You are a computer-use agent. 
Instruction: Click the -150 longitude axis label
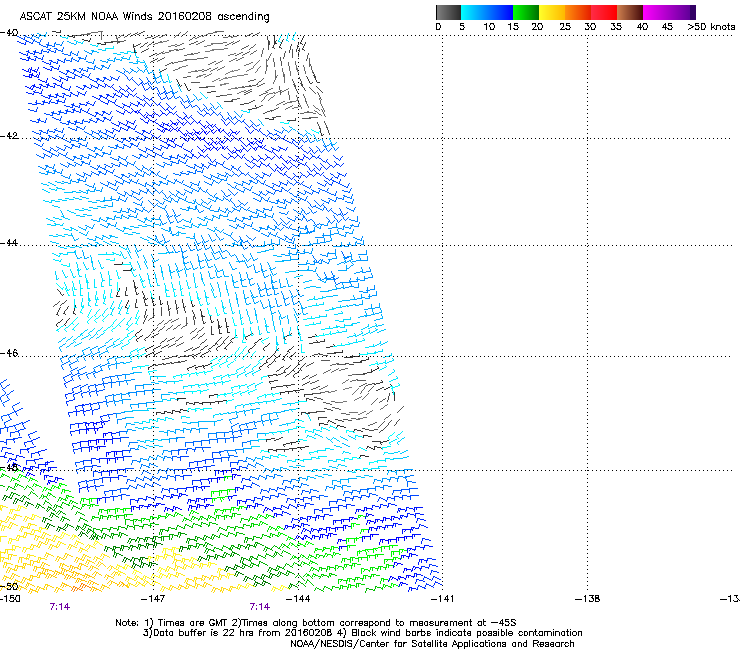coord(10,599)
